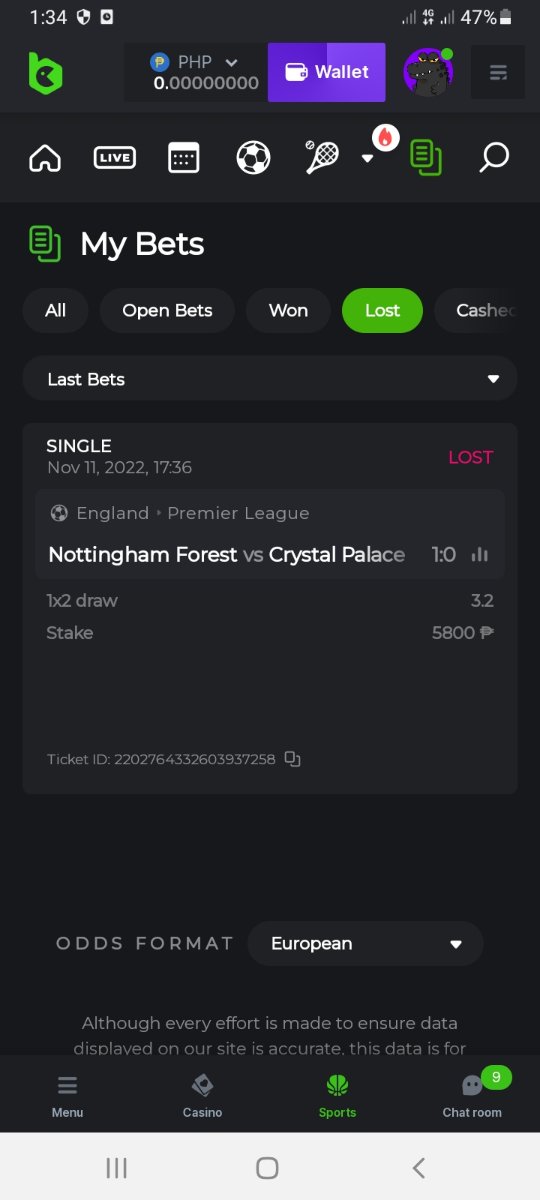Screen dimensions: 540x1200
Task: Open the calendar schedule icon
Action: [x=184, y=158]
